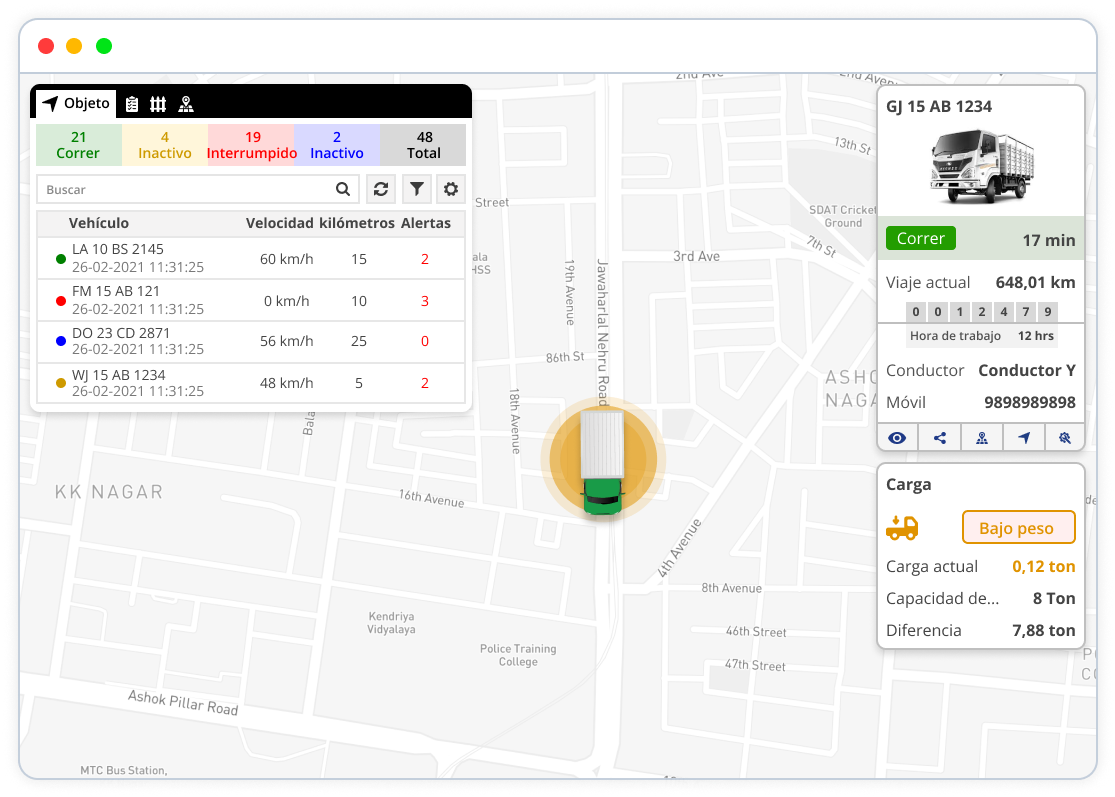Open the fence-shaped geofence tab icon
1115x797 pixels.
158,104
